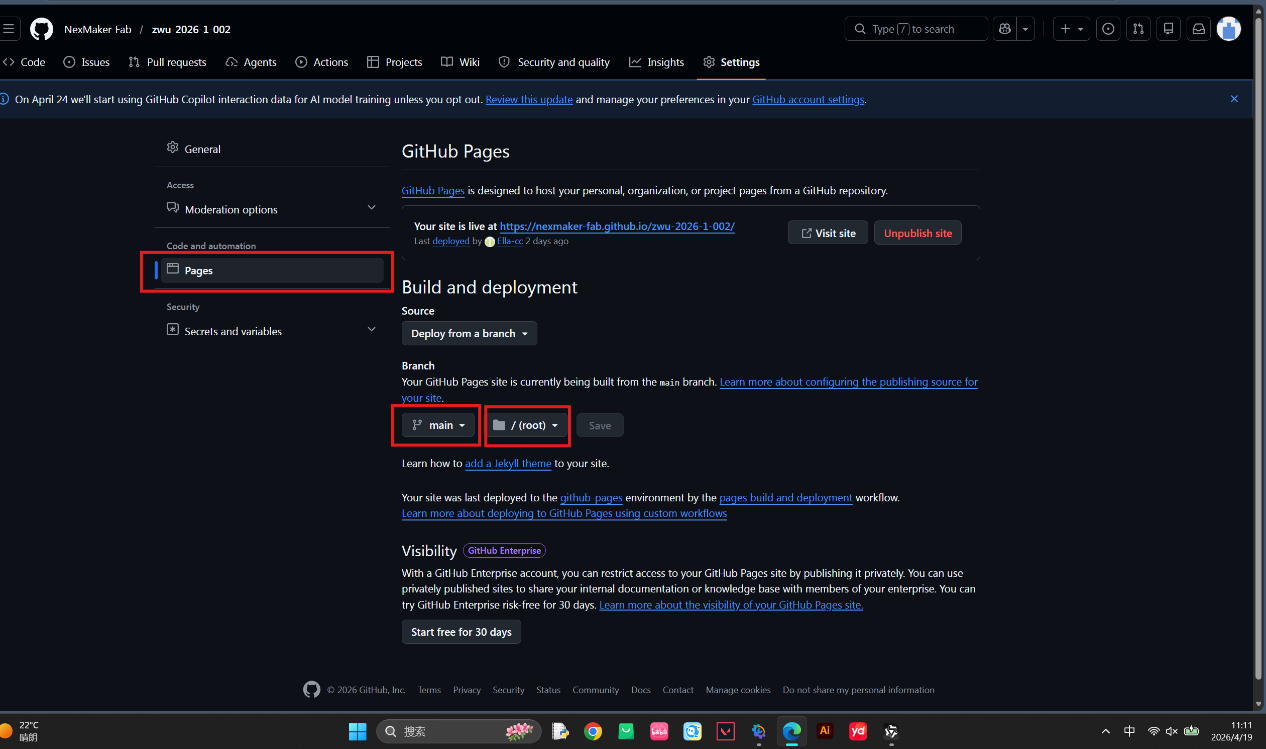Launch Adobe Illustrator from taskbar

click(x=825, y=731)
